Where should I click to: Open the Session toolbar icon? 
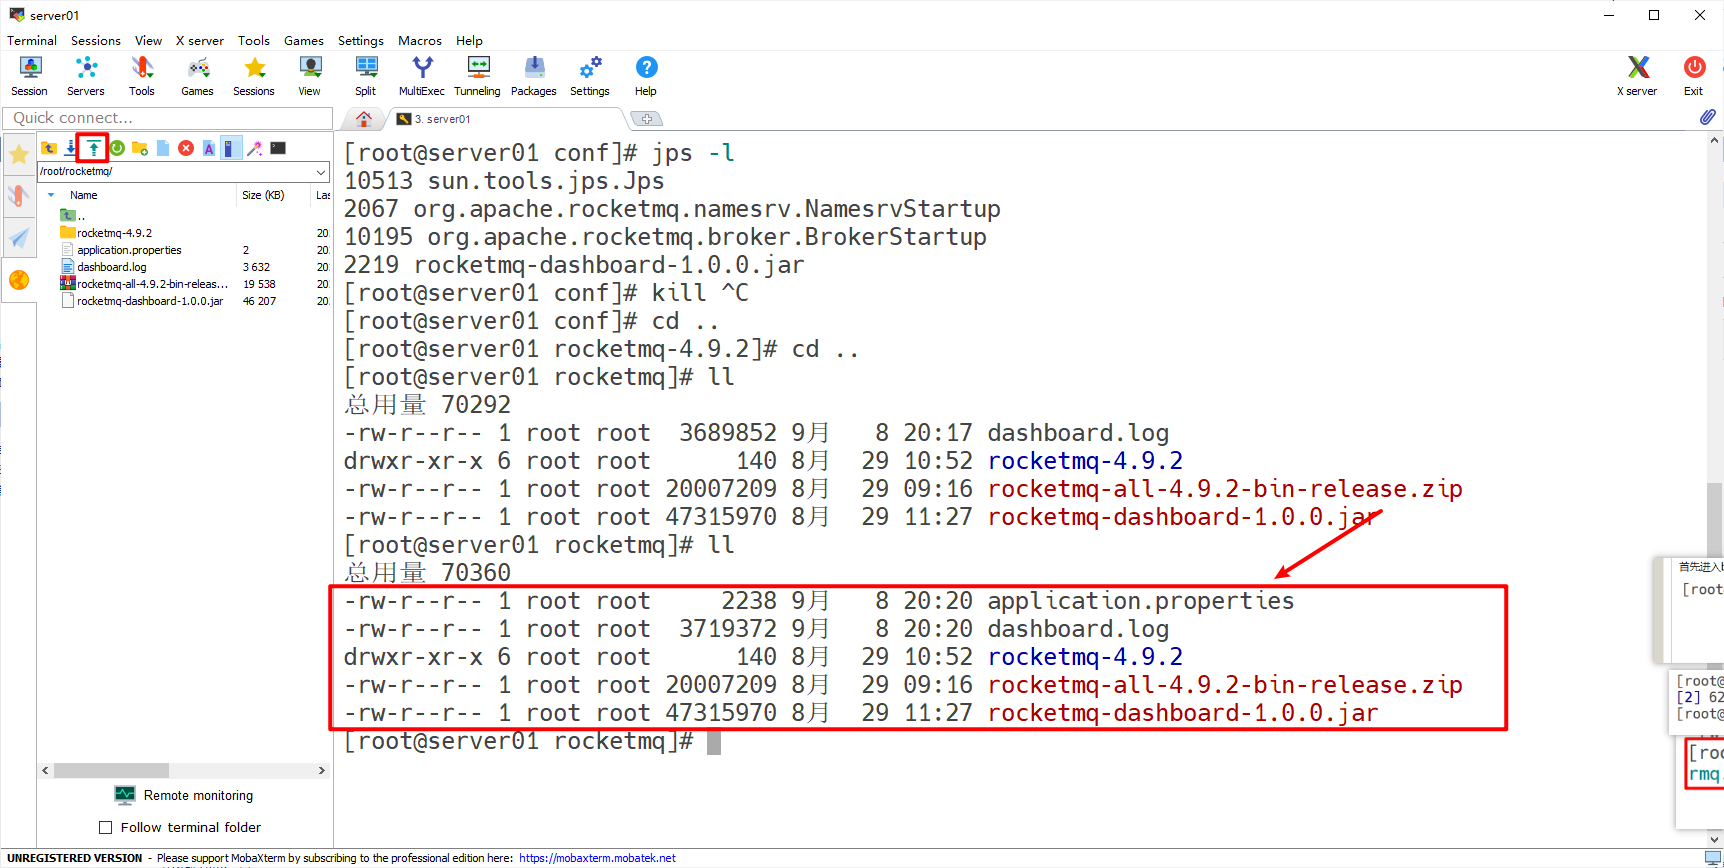30,76
